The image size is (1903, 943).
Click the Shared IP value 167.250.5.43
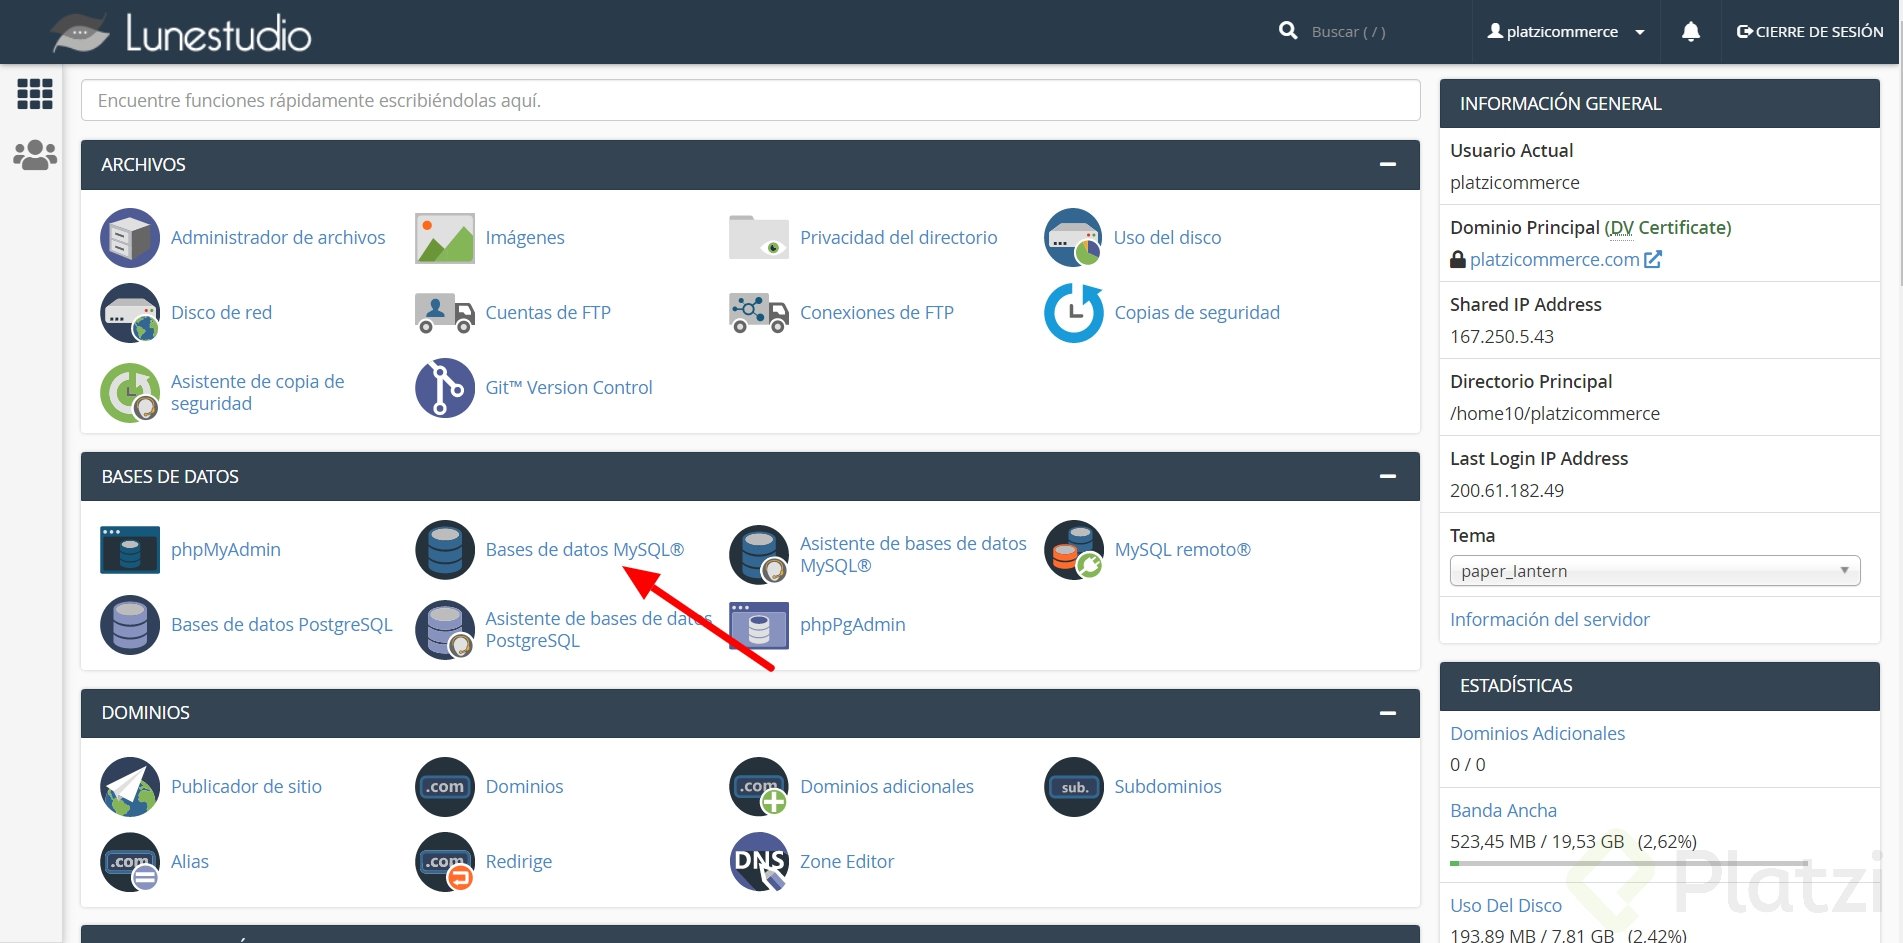[x=1502, y=337]
